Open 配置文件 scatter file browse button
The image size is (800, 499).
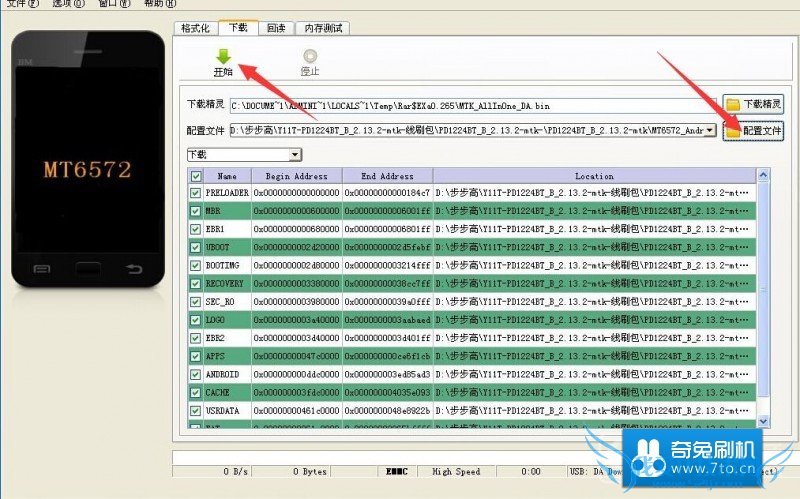753,131
